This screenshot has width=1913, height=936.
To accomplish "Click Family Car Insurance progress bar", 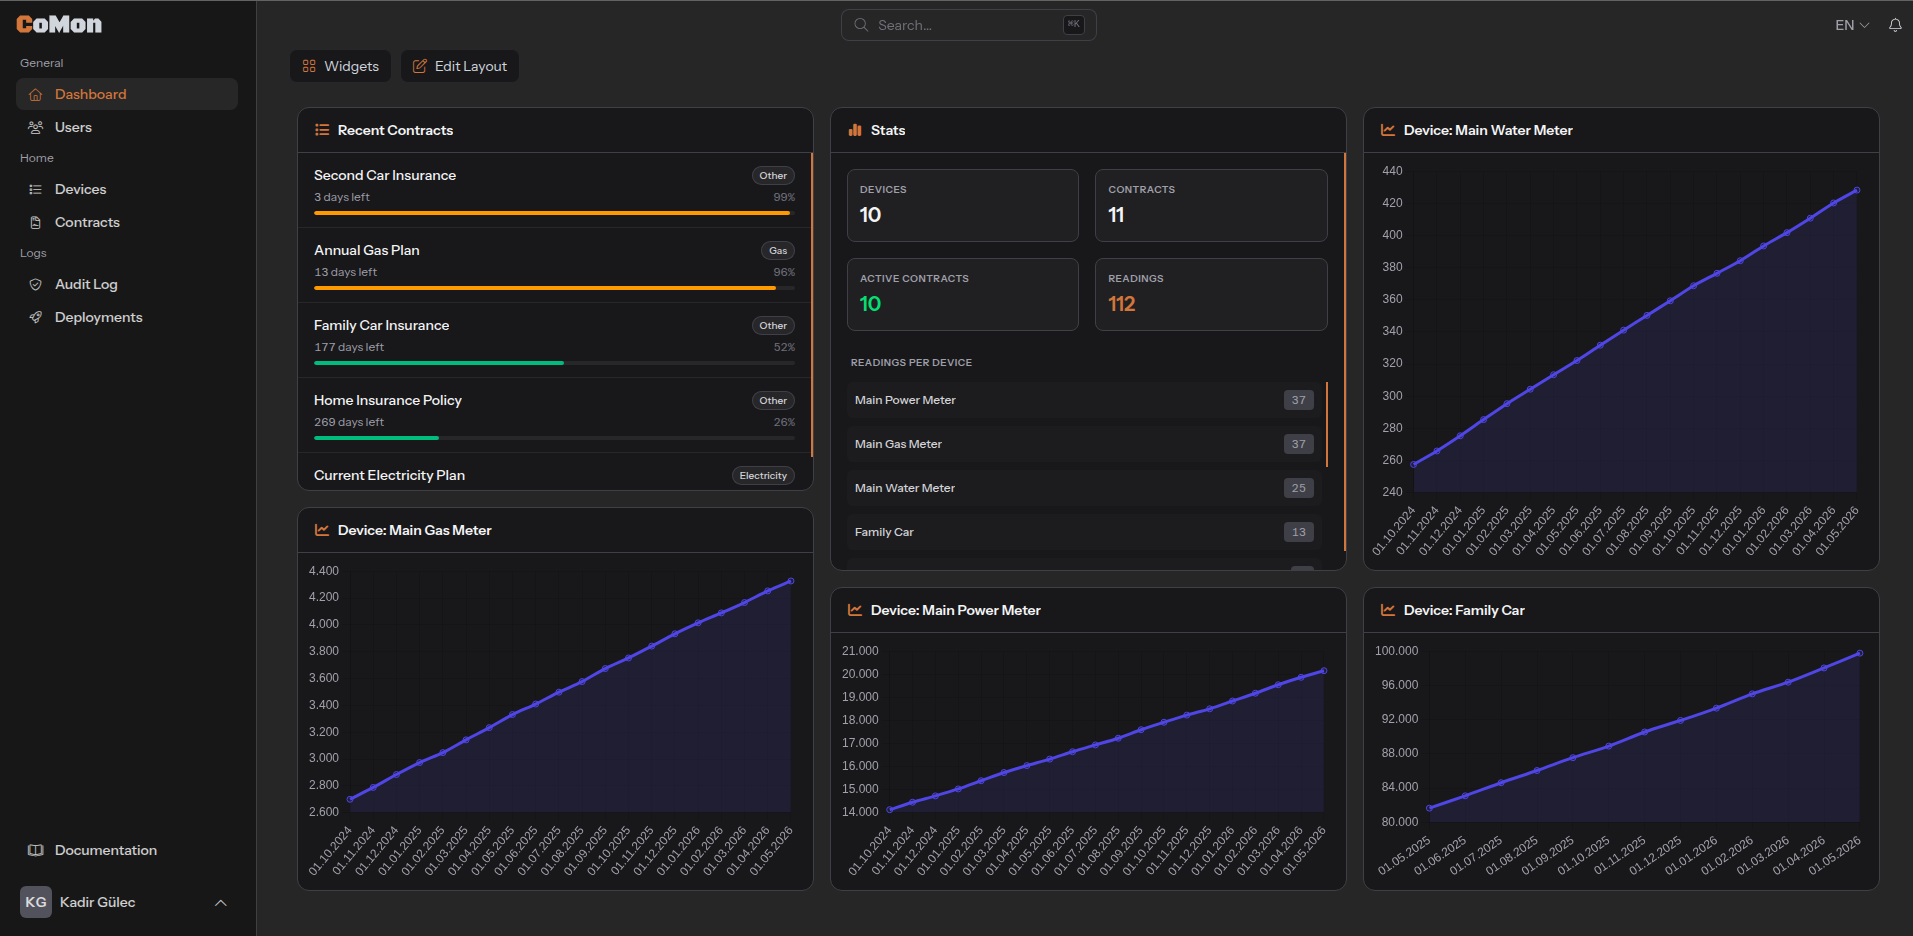I will [x=555, y=363].
